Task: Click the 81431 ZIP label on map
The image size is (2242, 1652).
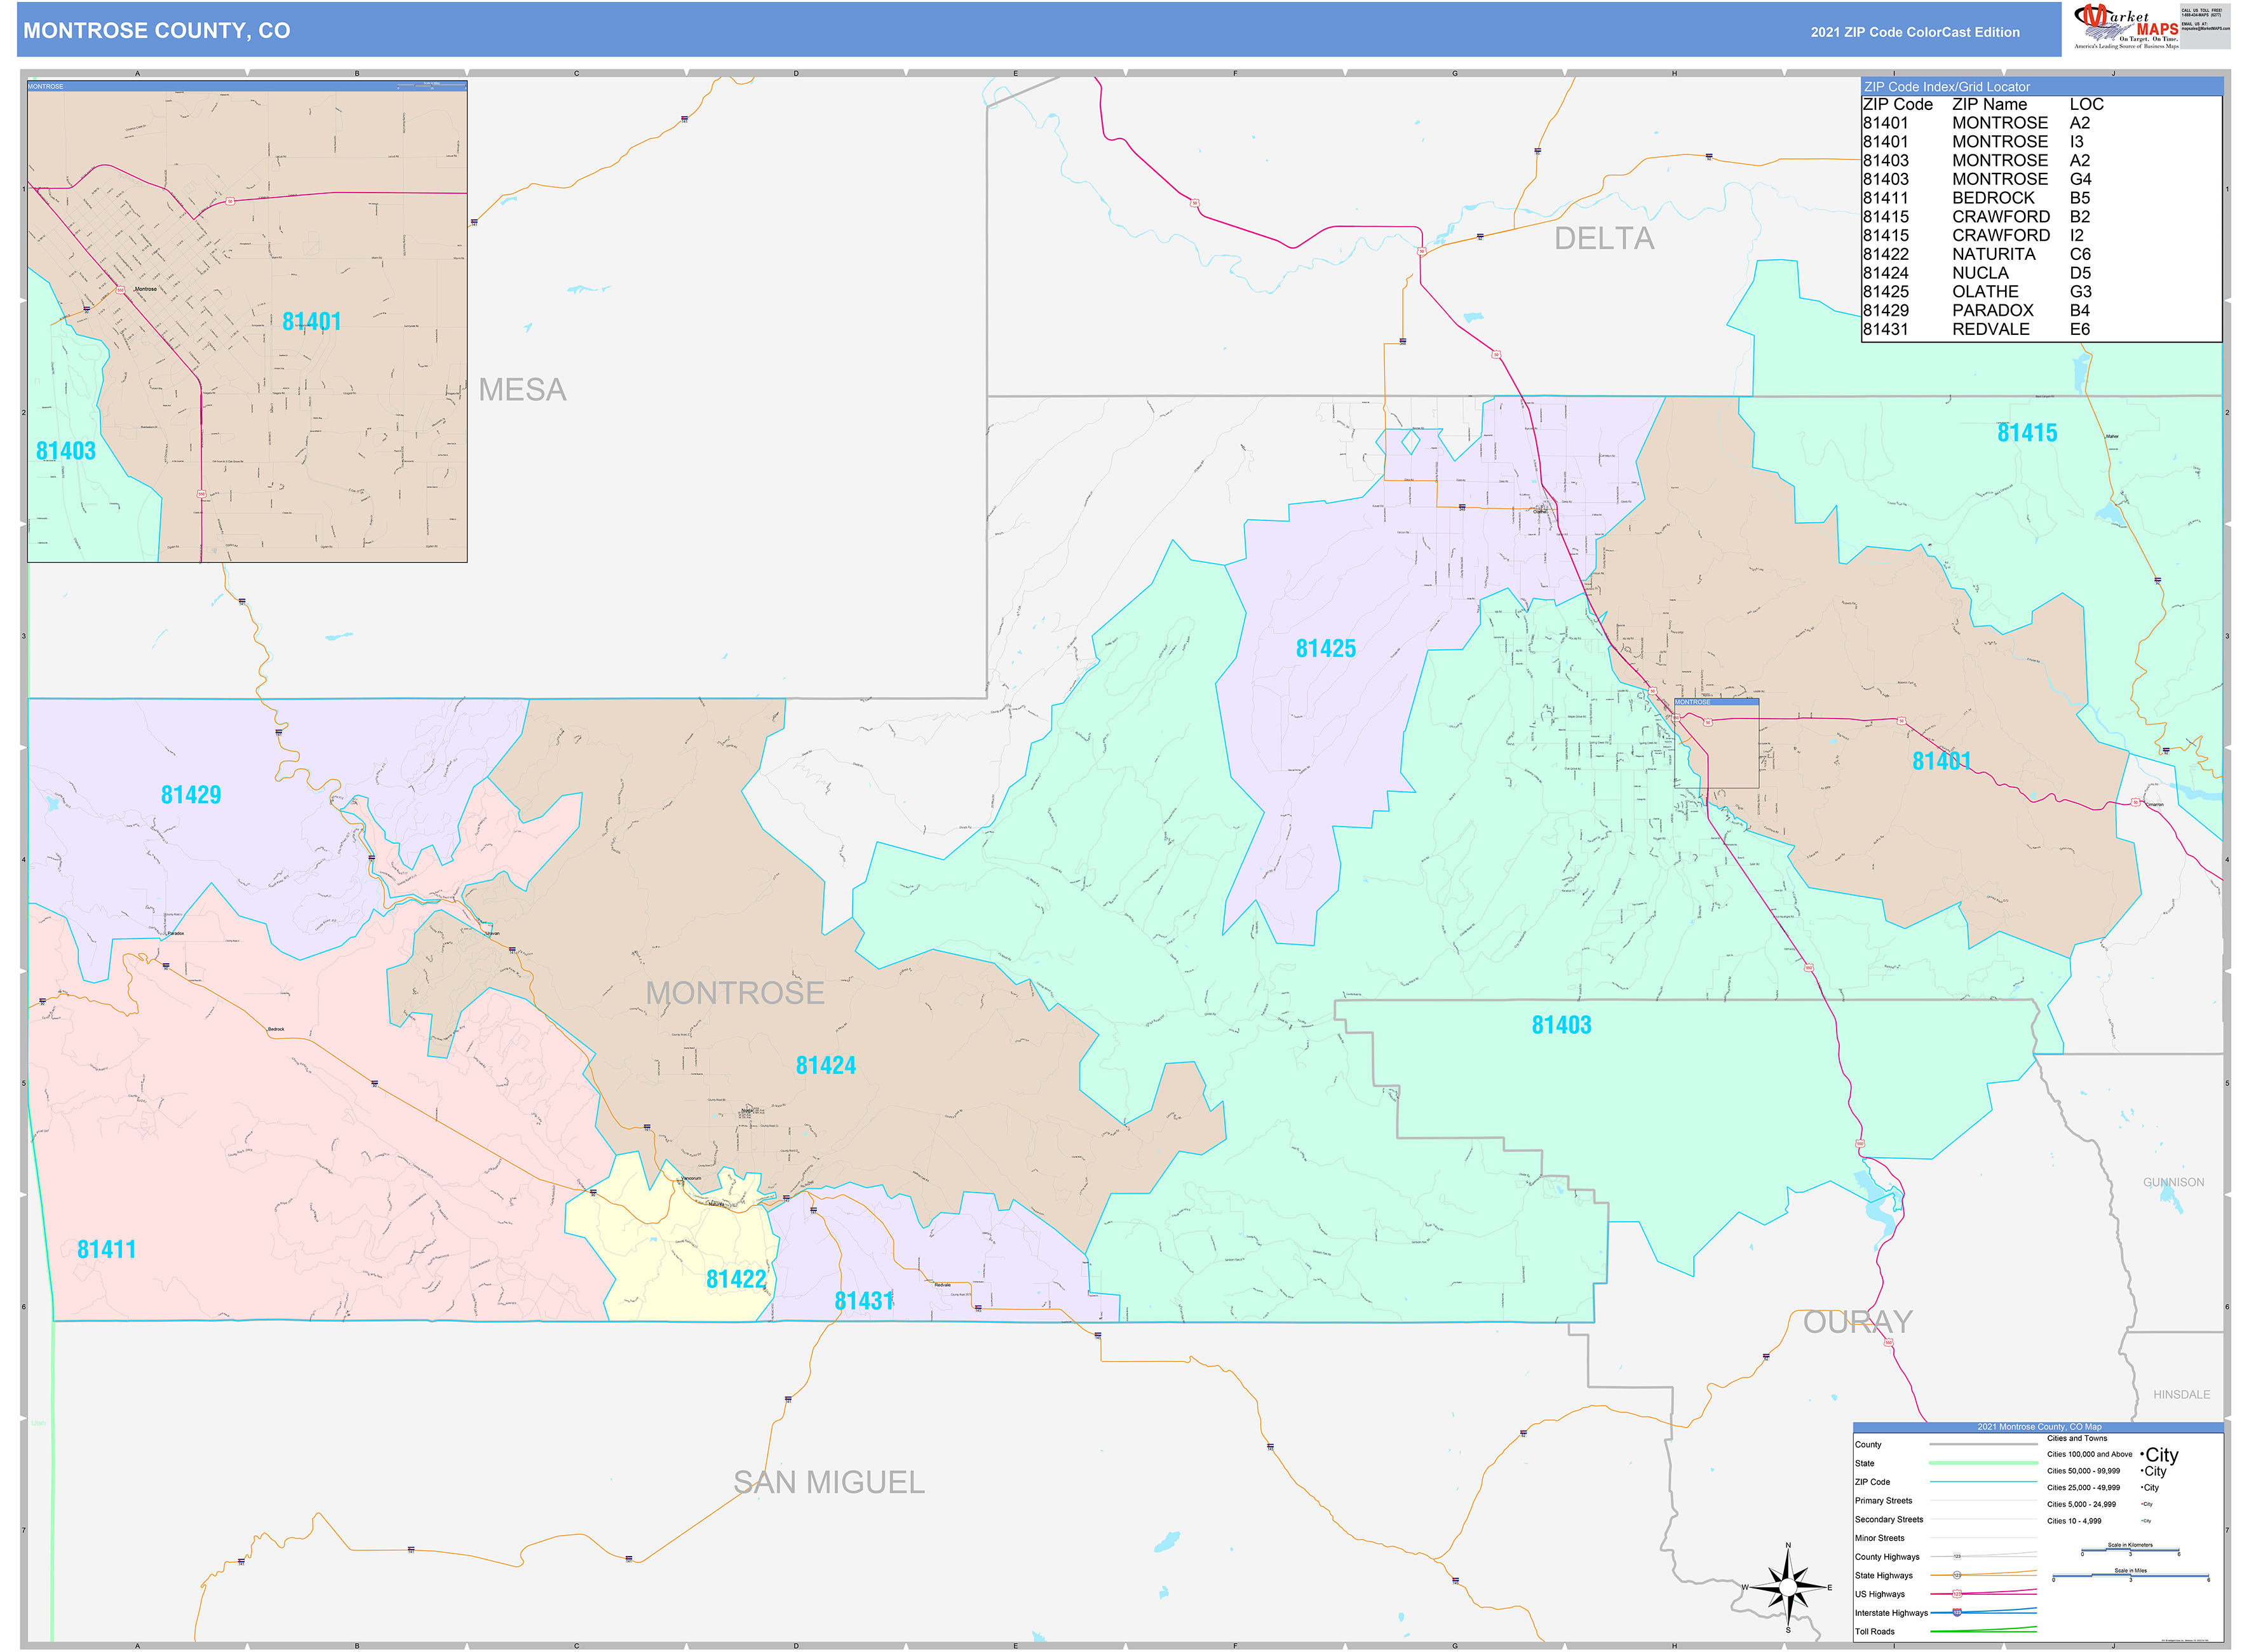Action: (864, 1301)
